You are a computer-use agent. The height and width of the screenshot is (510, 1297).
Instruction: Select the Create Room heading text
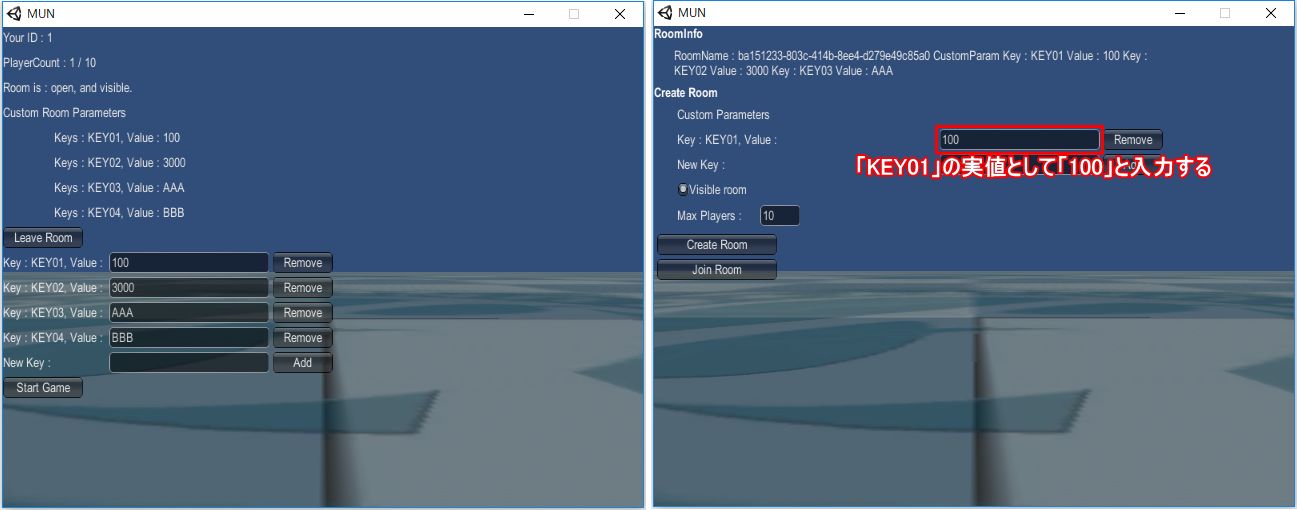(686, 93)
